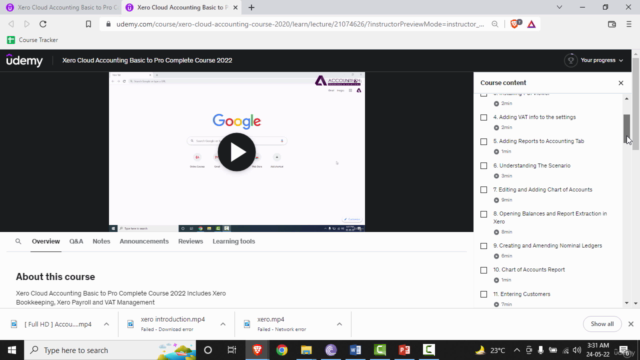Check lecture 11 Entering Customers
This screenshot has width=640, height=360.
pos(484,294)
